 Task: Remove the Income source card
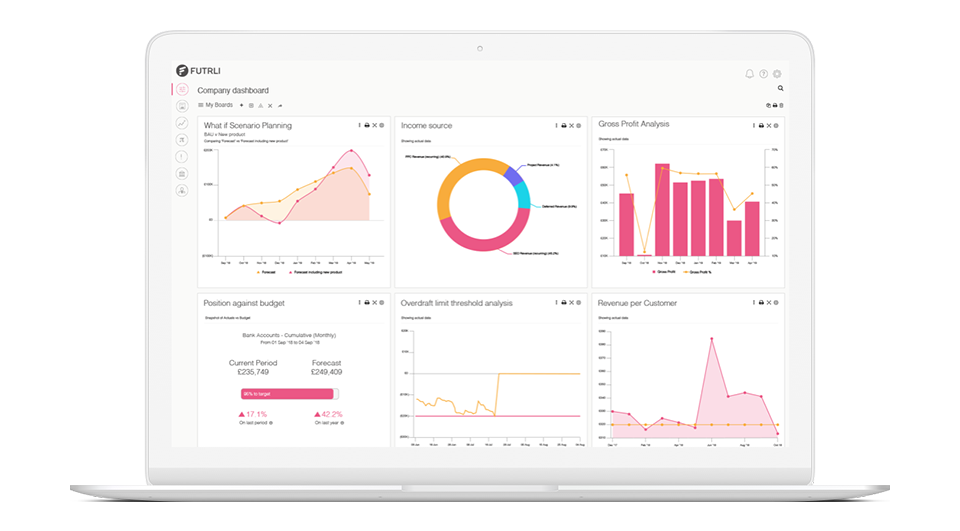coord(571,126)
